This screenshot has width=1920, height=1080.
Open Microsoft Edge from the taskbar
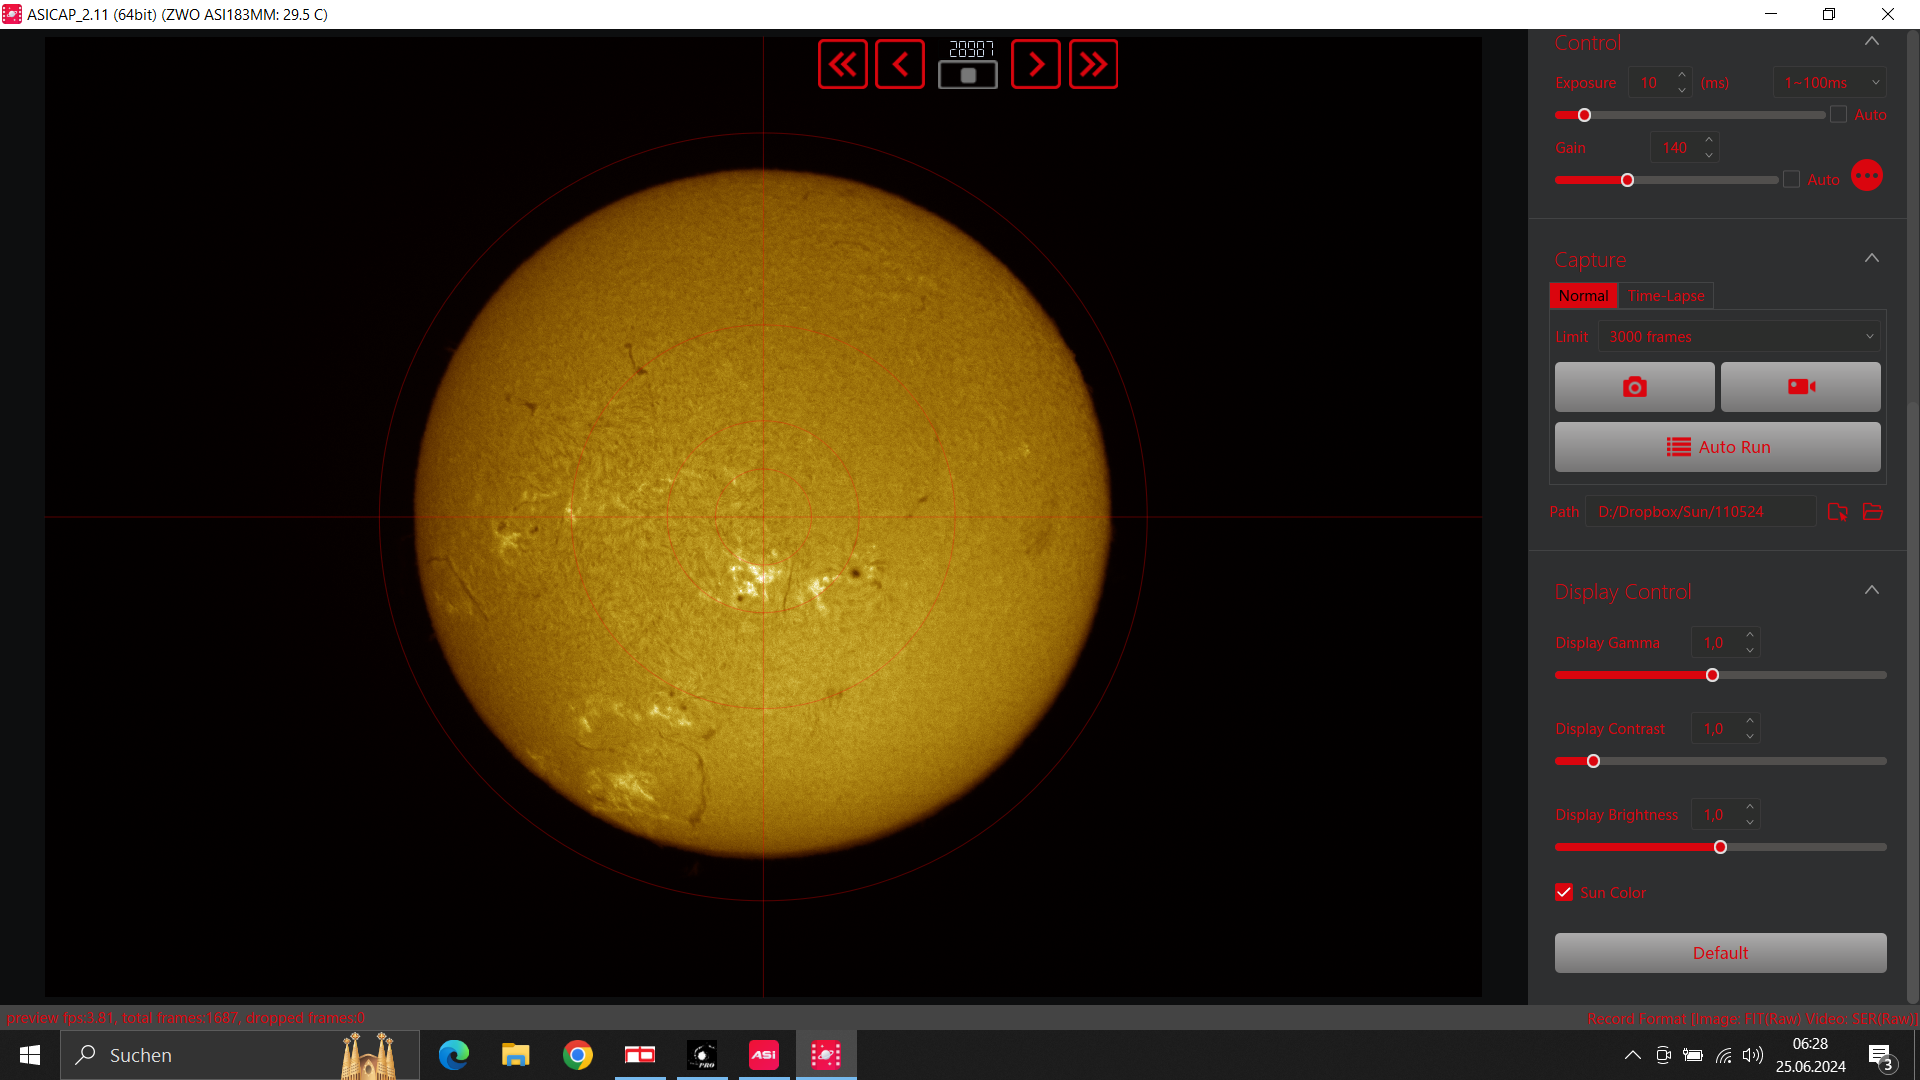click(x=454, y=1055)
